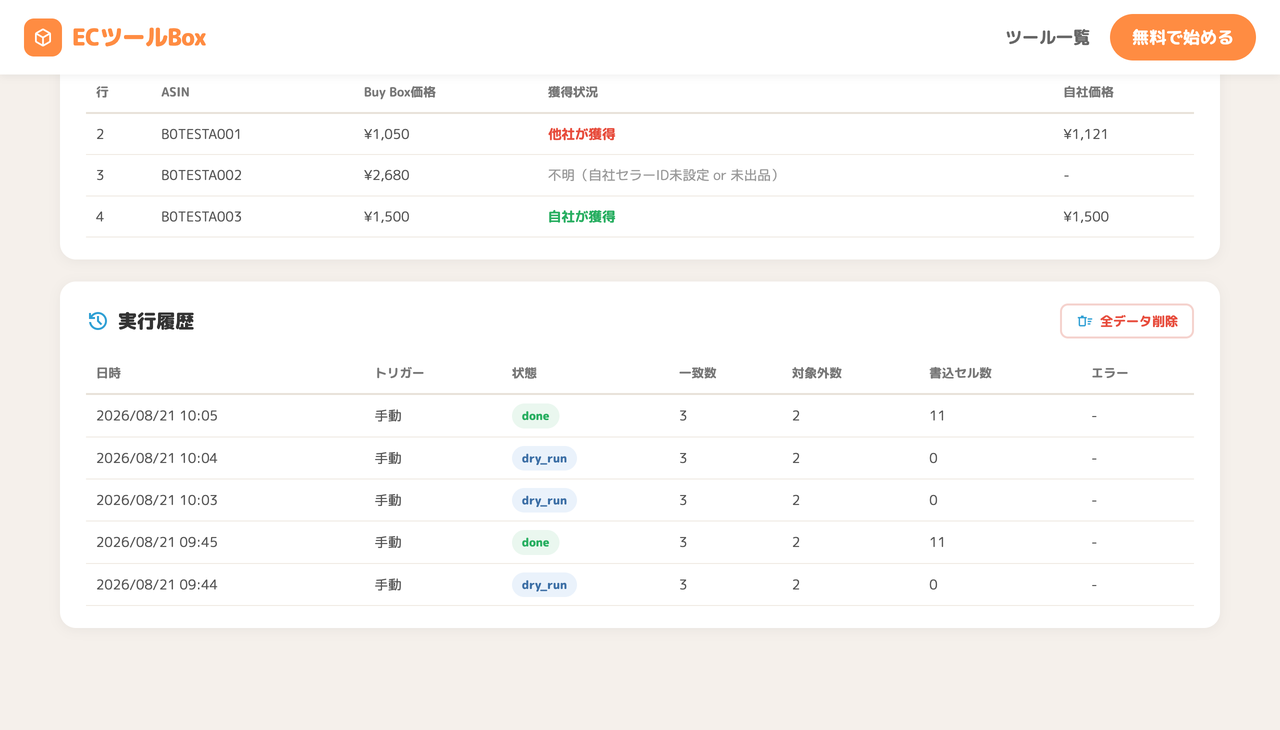Image resolution: width=1280 pixels, height=730 pixels.
Task: Click Buy Box price ¥1,050
Action: 386,134
